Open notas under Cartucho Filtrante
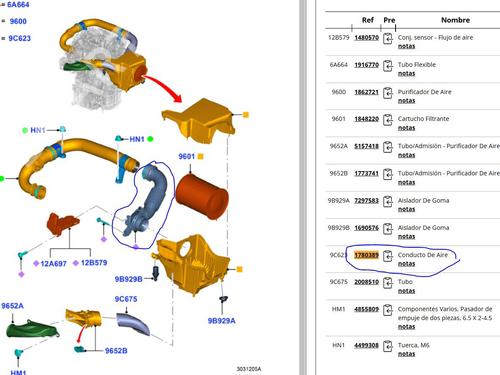This screenshot has width=500, height=375. tap(406, 128)
